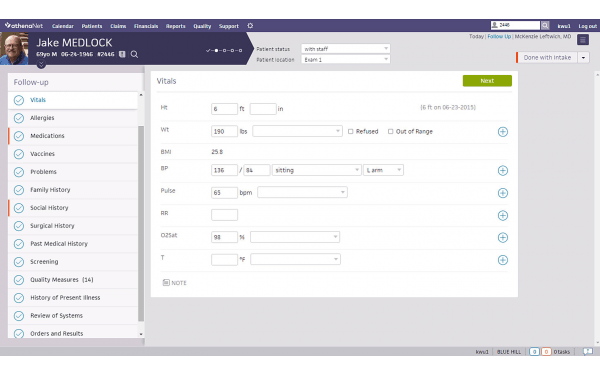Select Surgical History in the sidebar

(x=73, y=226)
